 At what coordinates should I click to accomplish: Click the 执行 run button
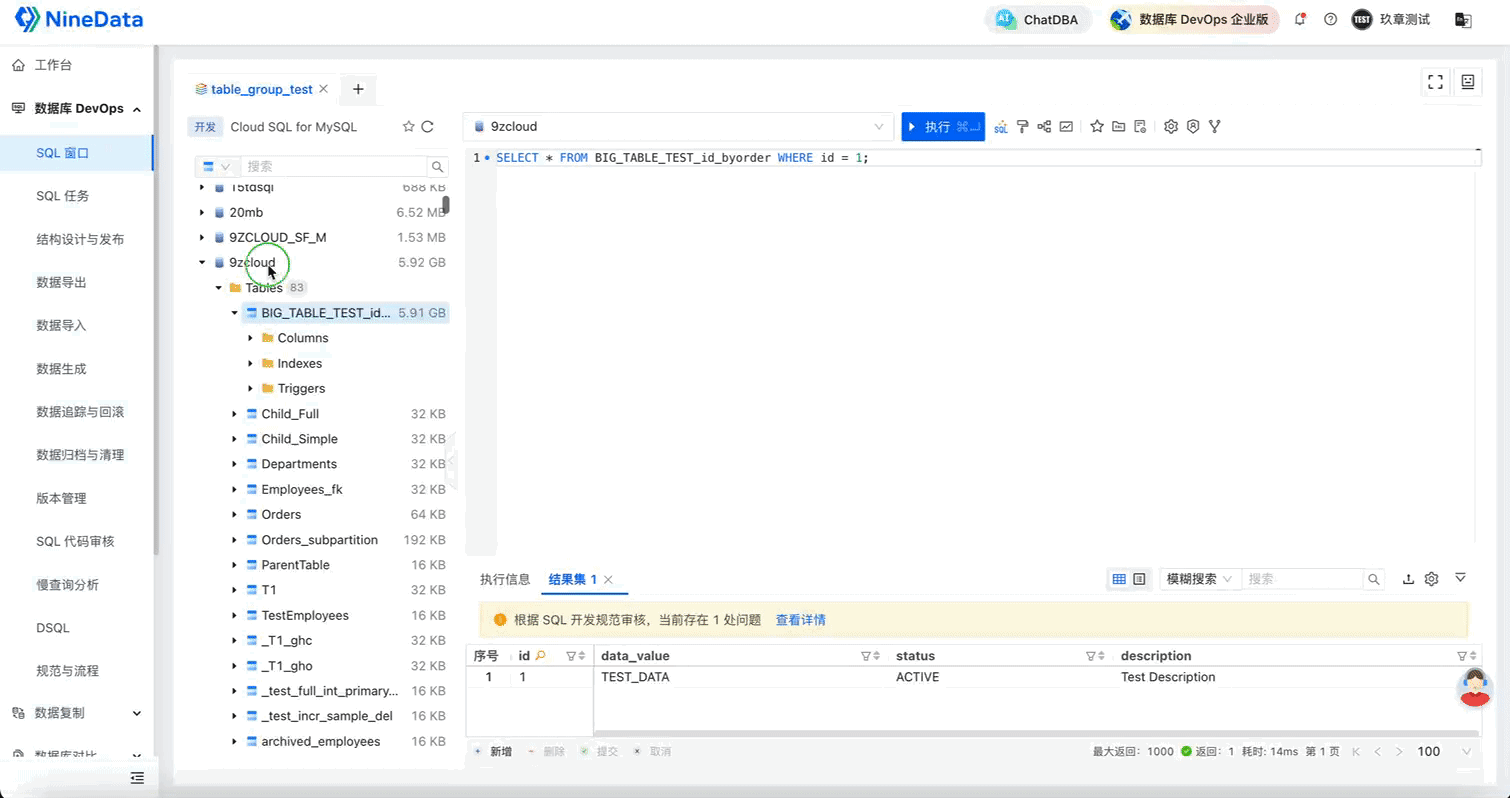click(x=943, y=127)
